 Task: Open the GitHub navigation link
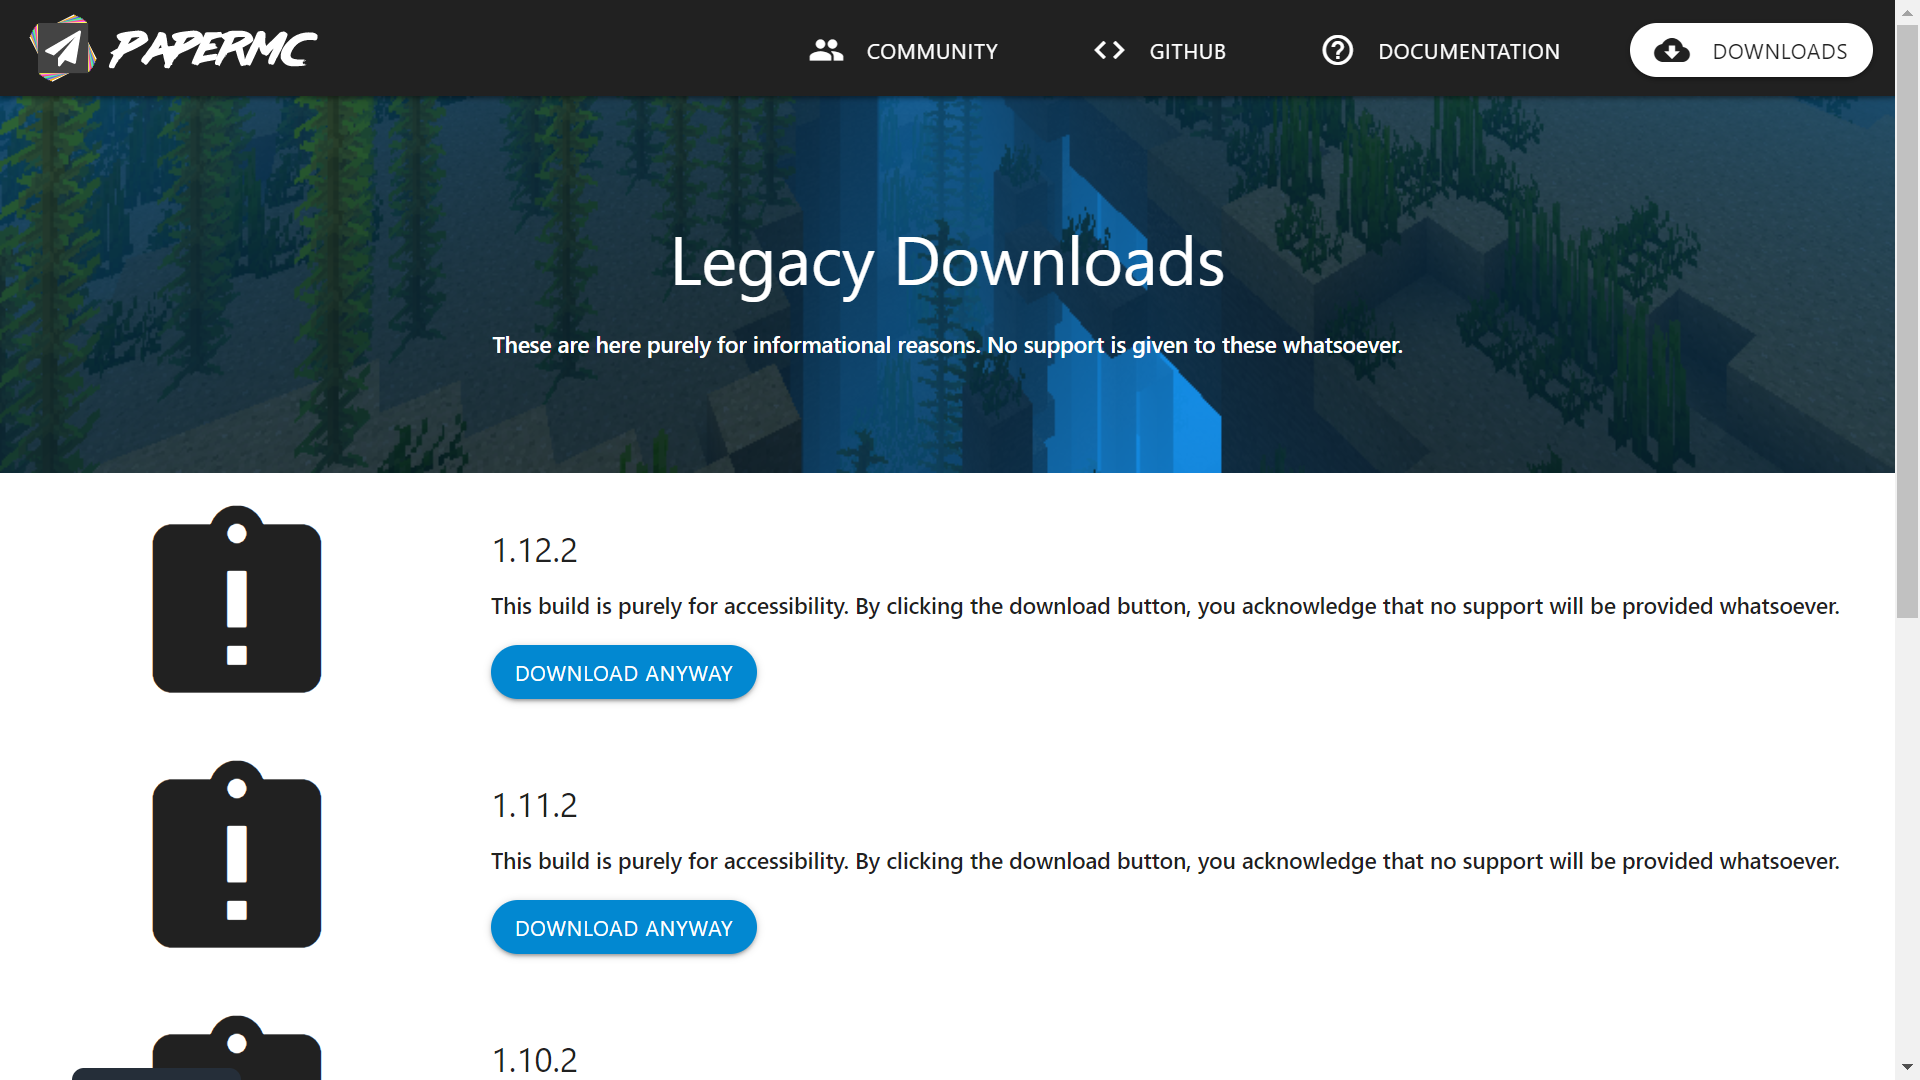point(1187,51)
